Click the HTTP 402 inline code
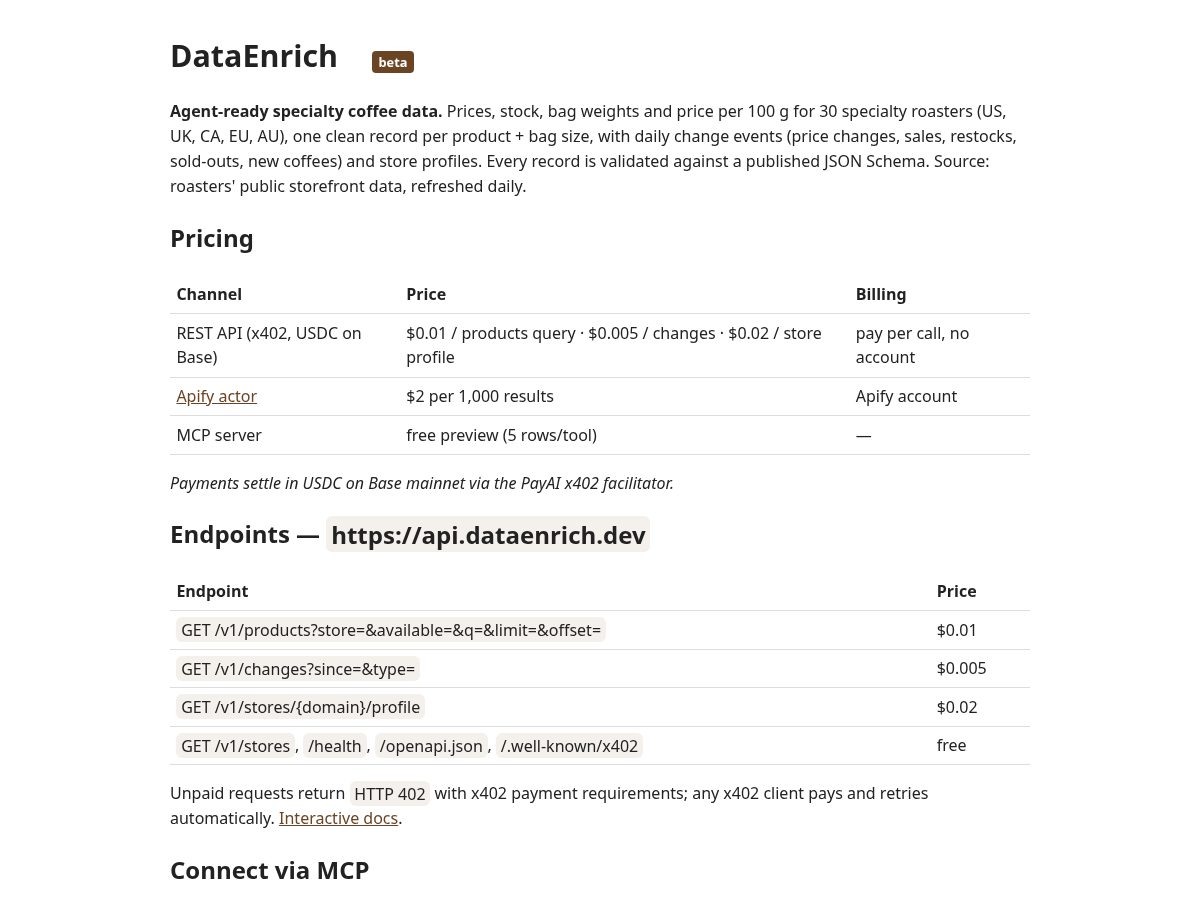The image size is (1200, 900). pos(390,794)
